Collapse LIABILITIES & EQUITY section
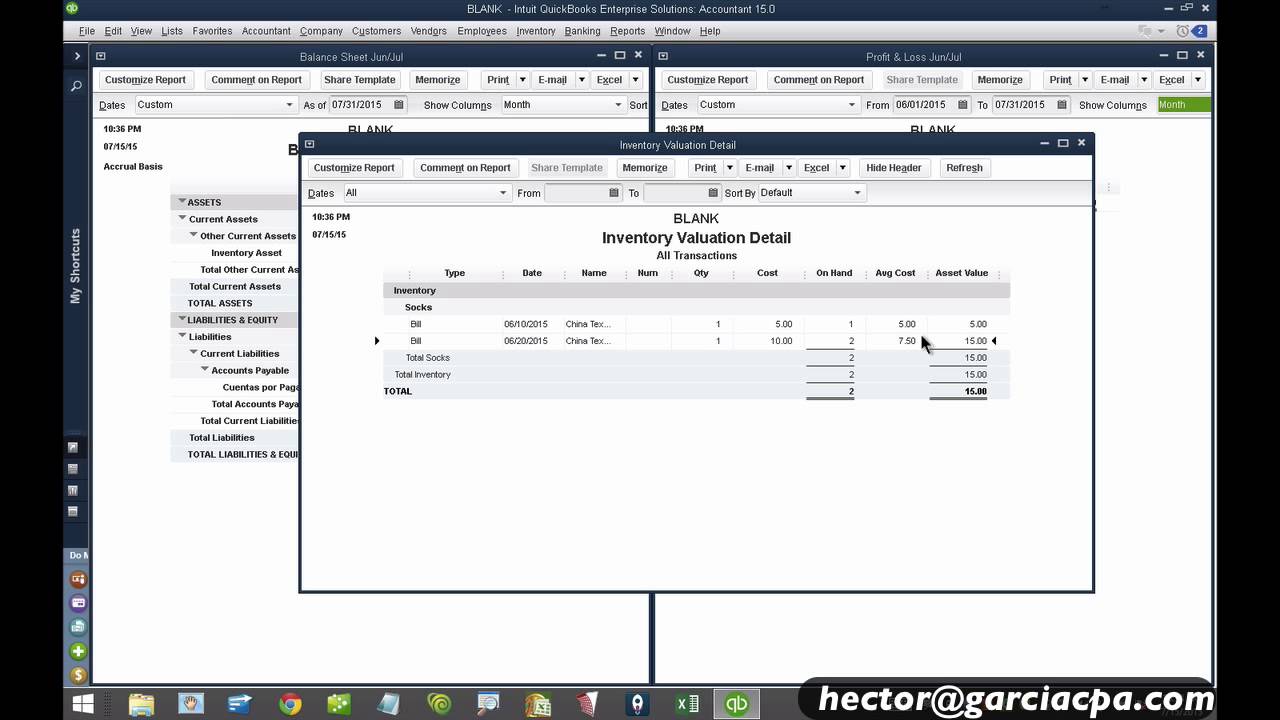 (x=182, y=319)
